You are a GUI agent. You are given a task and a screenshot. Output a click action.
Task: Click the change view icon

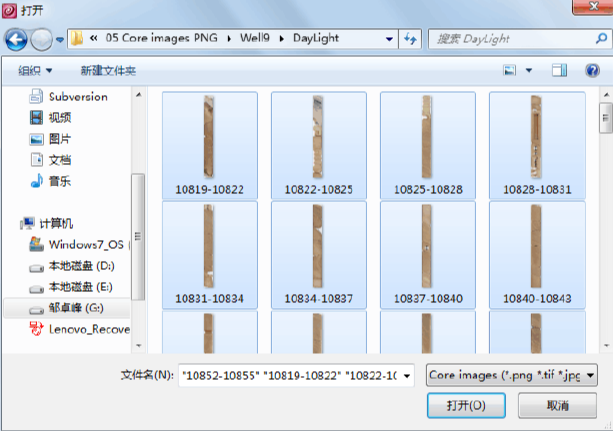tap(510, 71)
